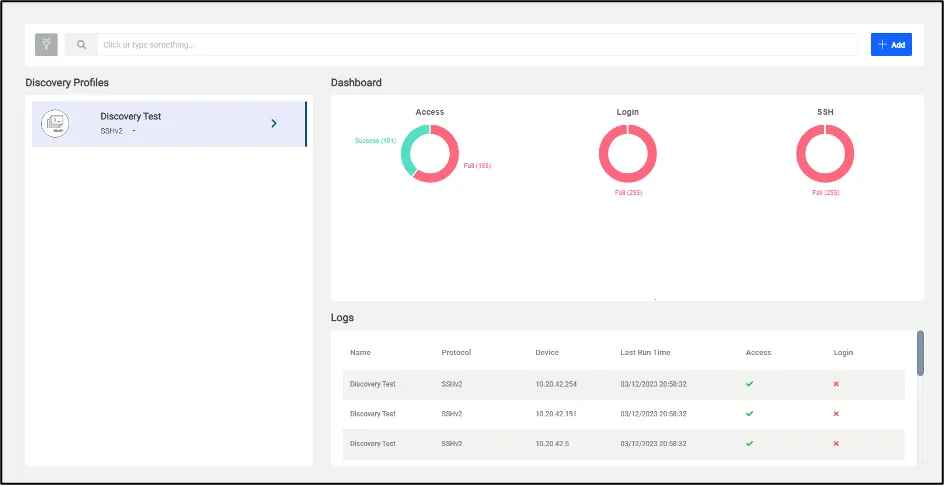Click the blue Add button

891,45
